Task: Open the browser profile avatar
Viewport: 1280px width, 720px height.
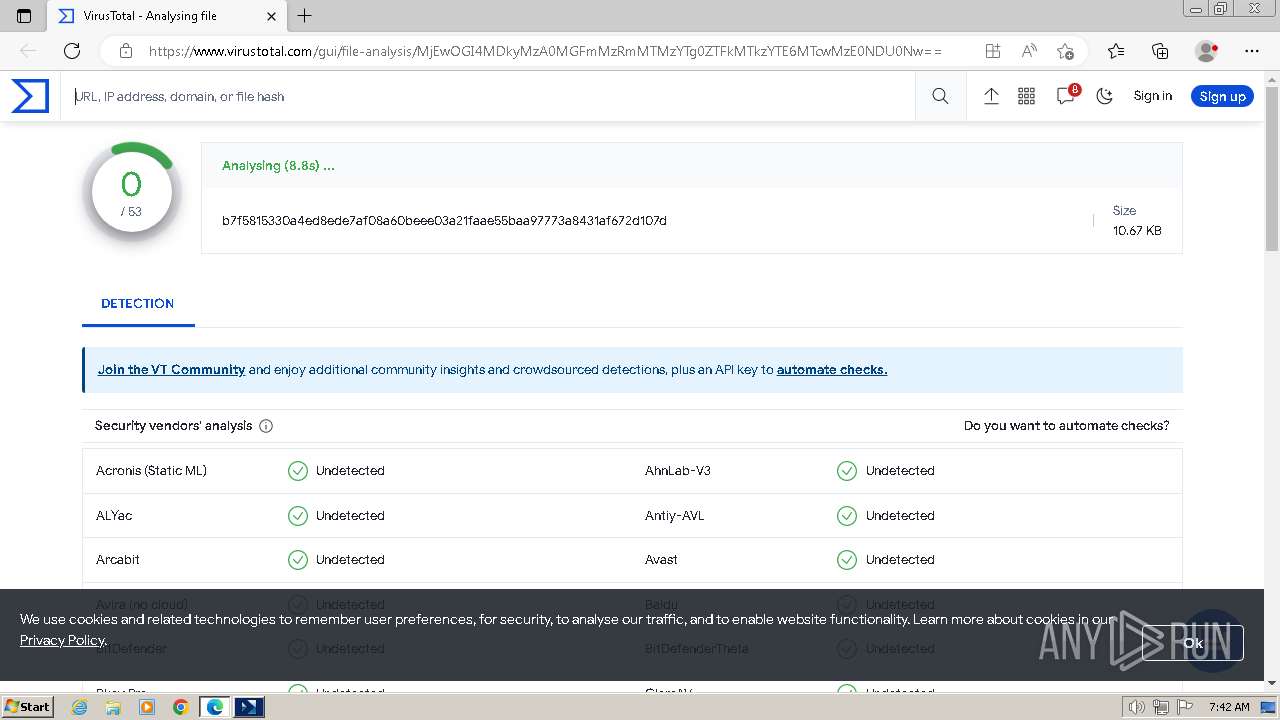Action: point(1207,51)
